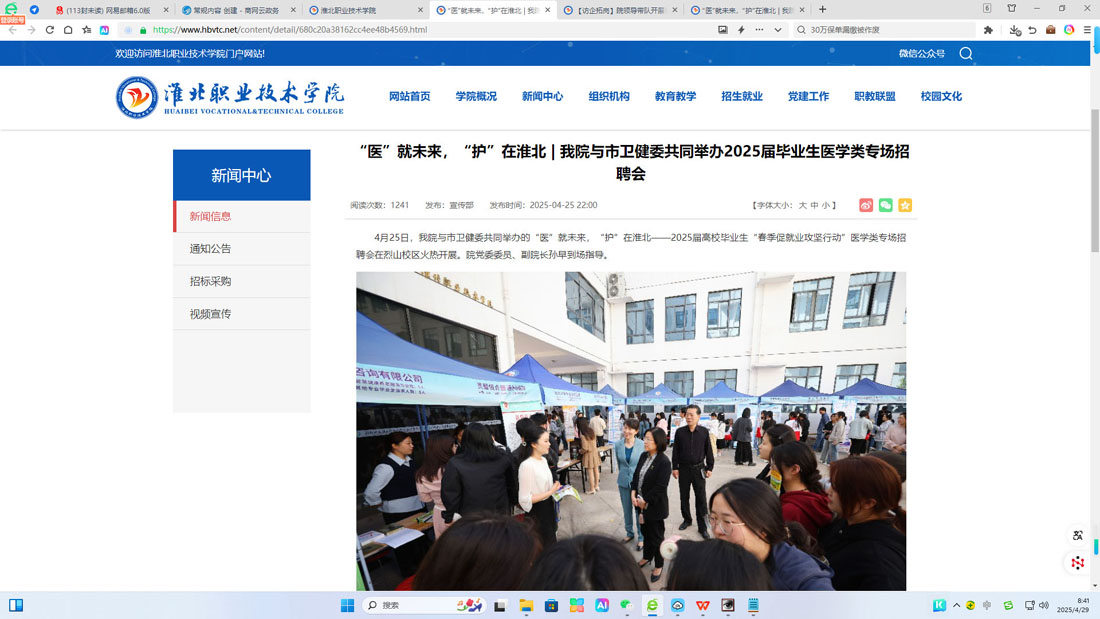Switch to the 网易邮箱6.0版 tab
Image resolution: width=1100 pixels, height=619 pixels.
112,10
